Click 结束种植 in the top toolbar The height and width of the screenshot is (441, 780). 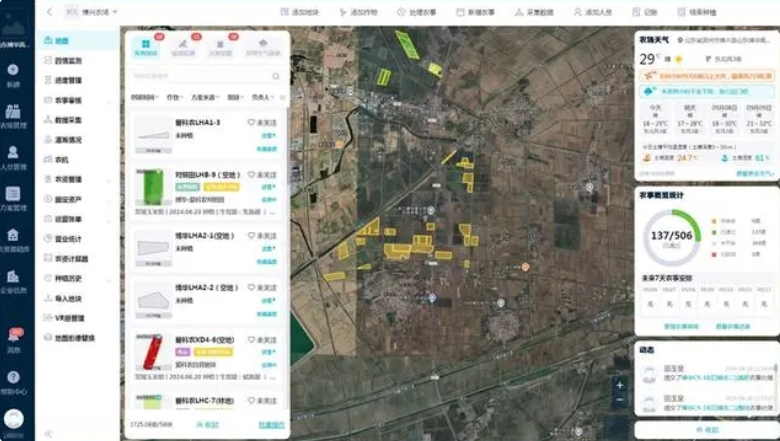(x=697, y=12)
